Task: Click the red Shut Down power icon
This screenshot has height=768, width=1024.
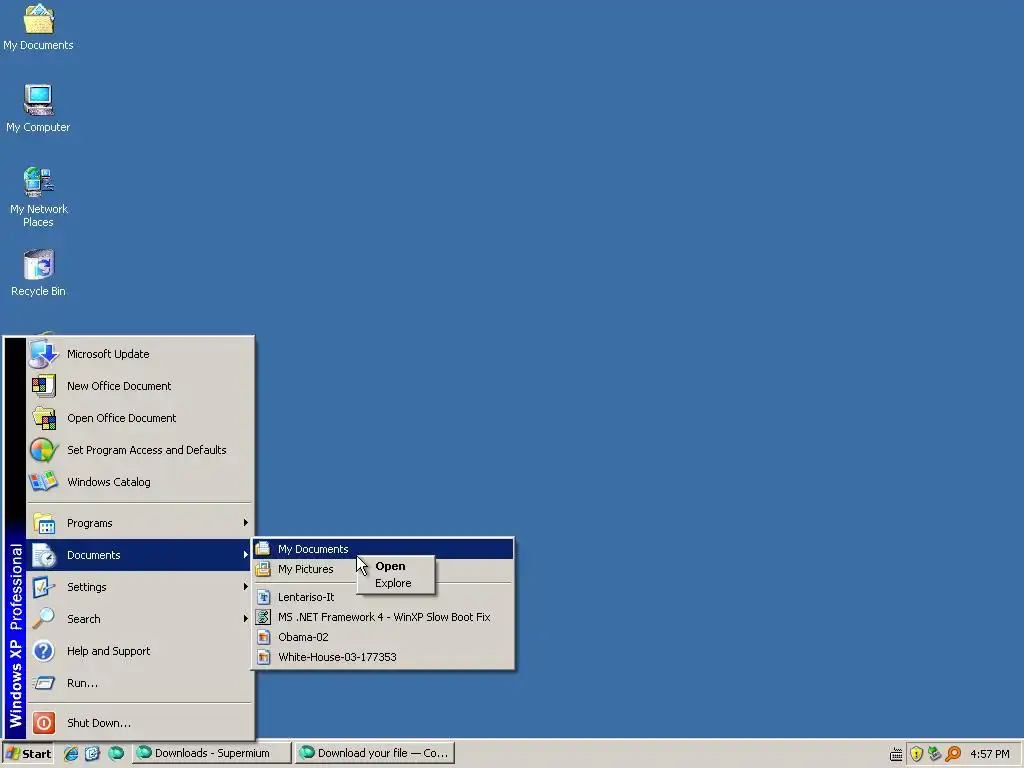Action: (x=44, y=723)
